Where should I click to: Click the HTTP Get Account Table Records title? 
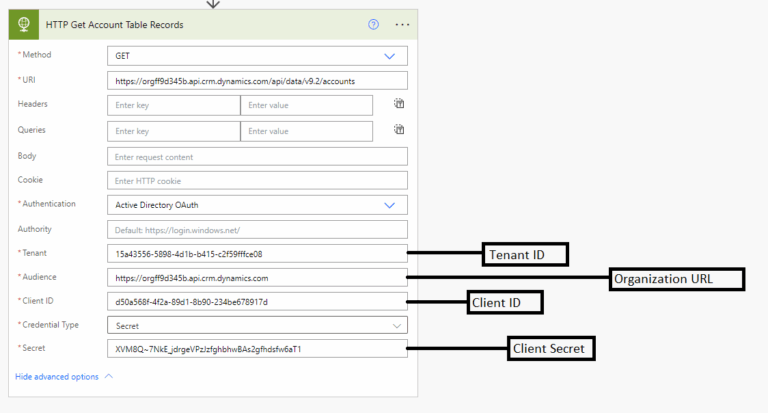coord(115,24)
